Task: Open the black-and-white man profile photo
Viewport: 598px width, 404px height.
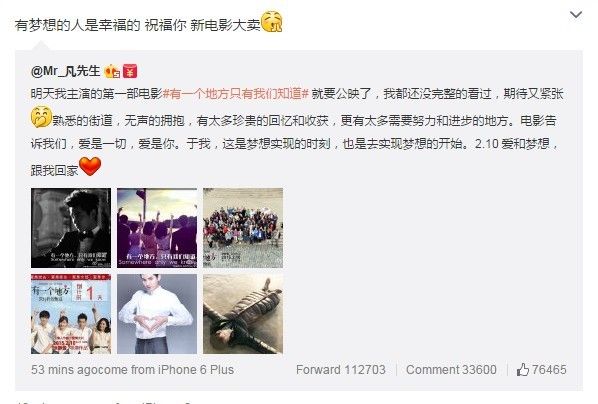Action: [x=71, y=228]
